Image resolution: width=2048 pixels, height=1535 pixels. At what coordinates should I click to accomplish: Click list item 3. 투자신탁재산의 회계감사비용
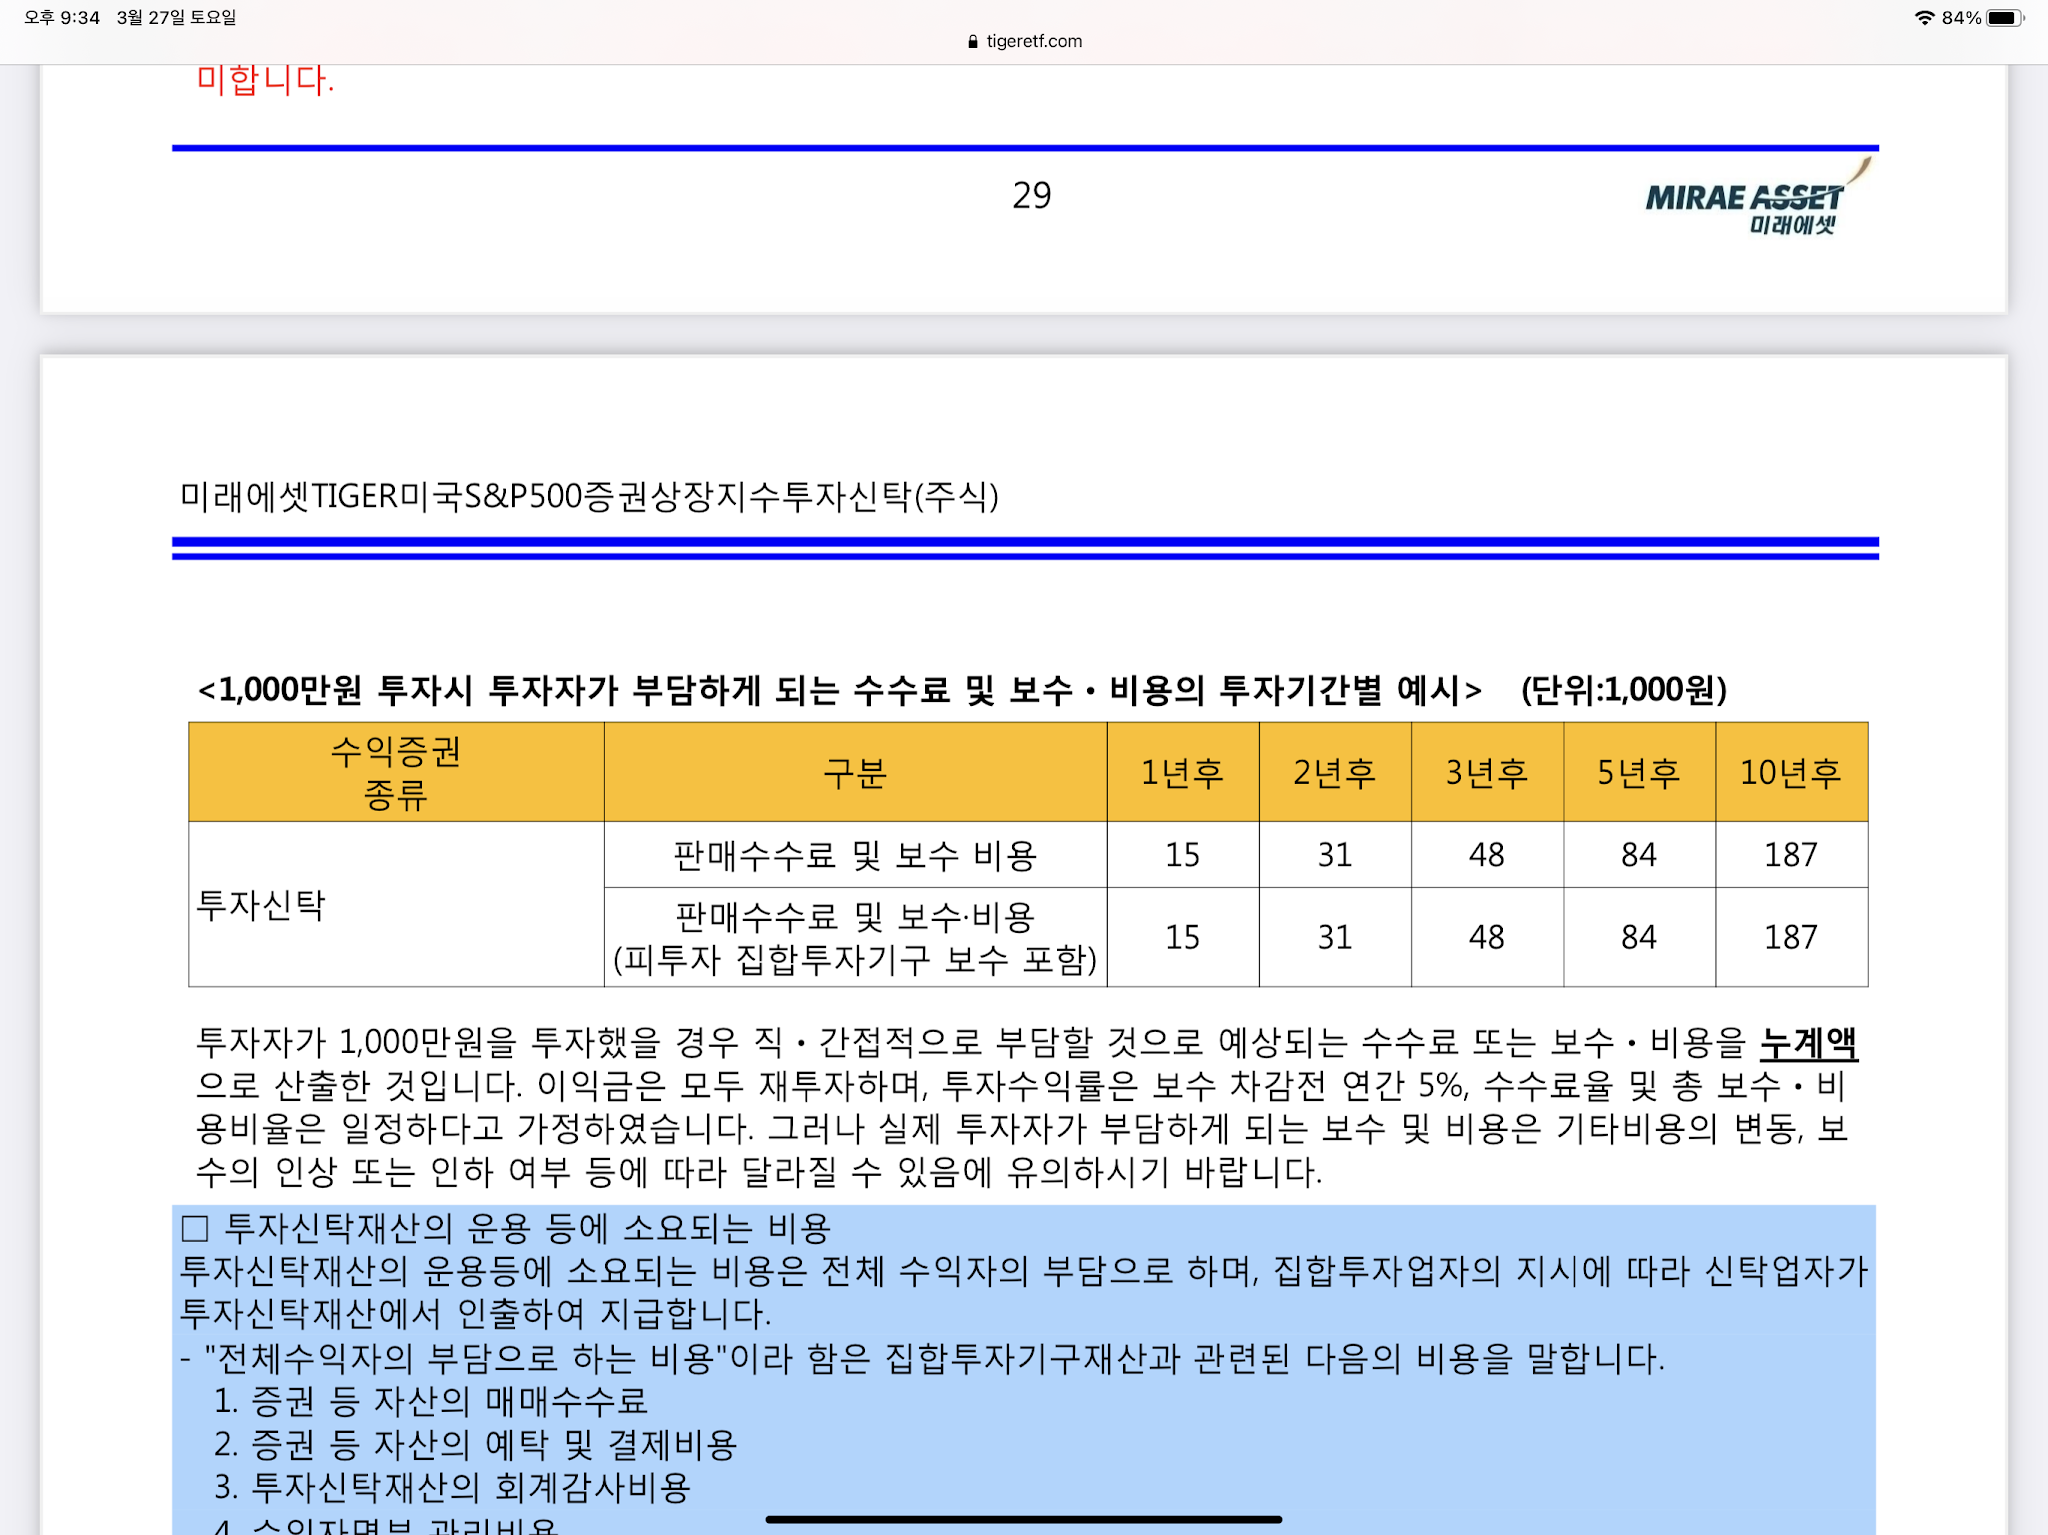(x=453, y=1488)
